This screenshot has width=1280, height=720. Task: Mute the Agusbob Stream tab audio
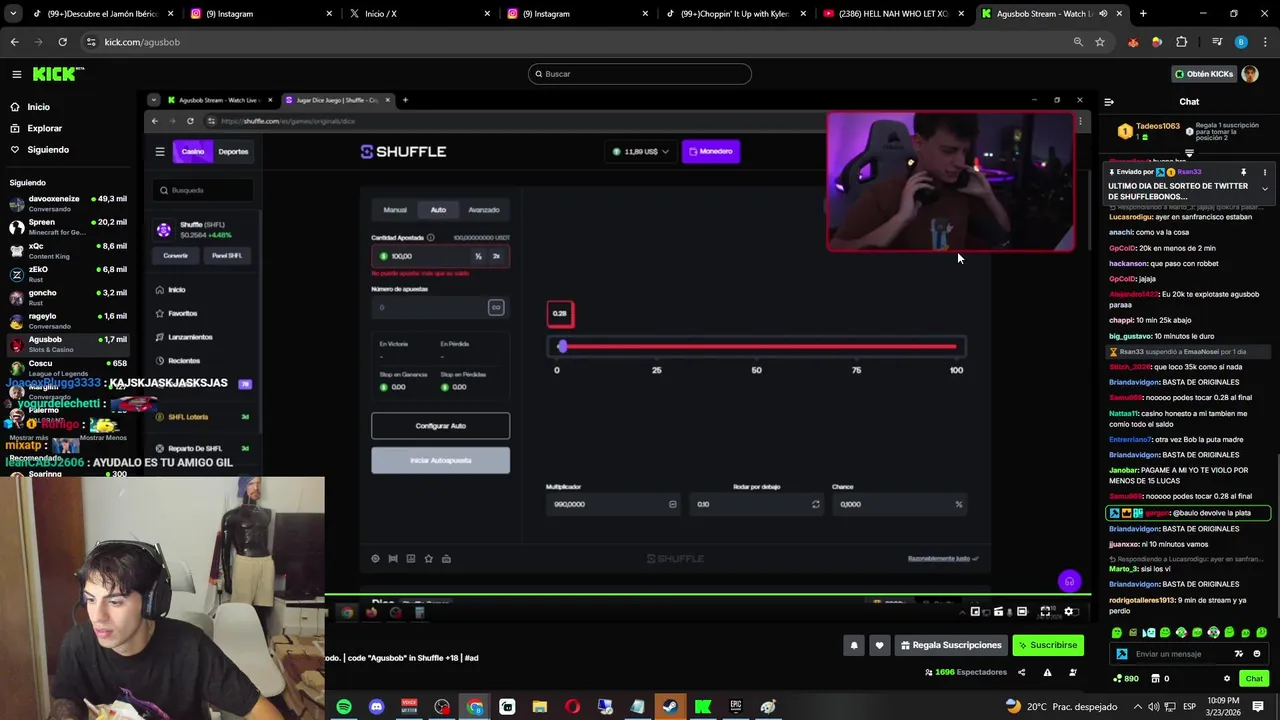[1104, 14]
